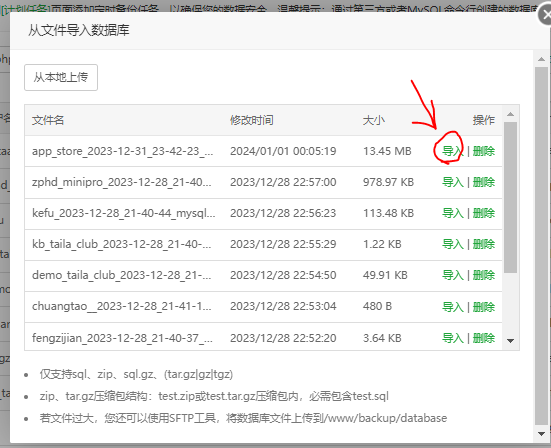The image size is (551, 448).
Task: Click the 从本地上传 upload button
Action: [61, 77]
